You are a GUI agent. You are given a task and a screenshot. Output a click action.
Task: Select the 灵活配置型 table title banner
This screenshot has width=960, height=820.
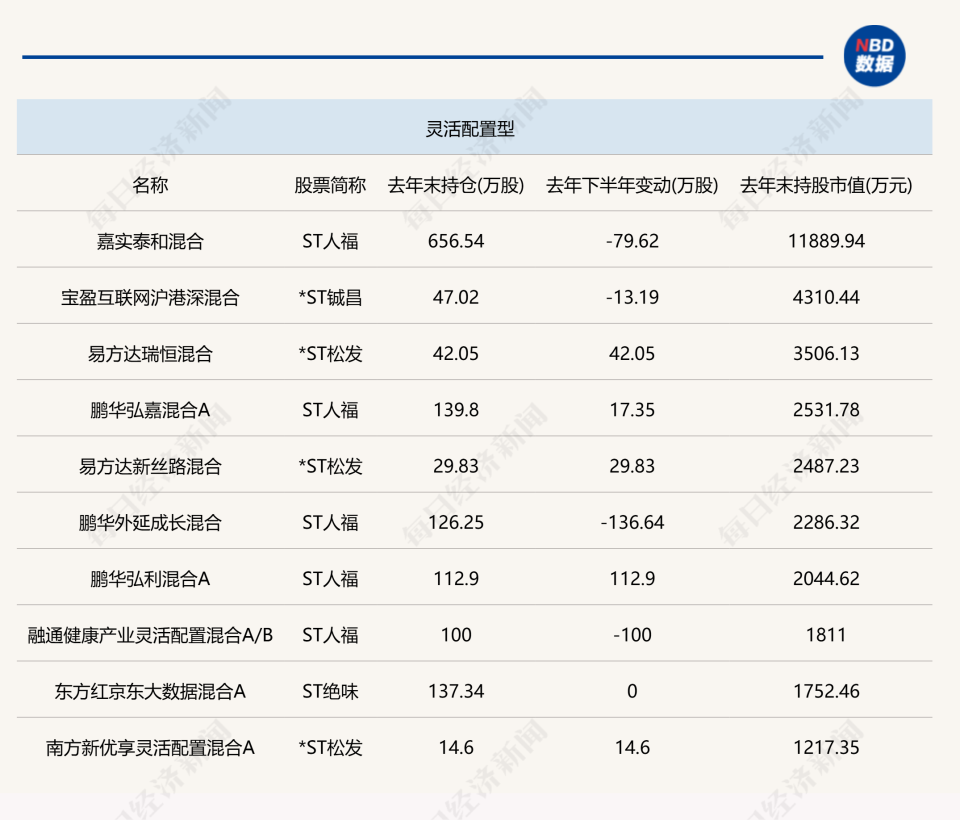(x=474, y=127)
